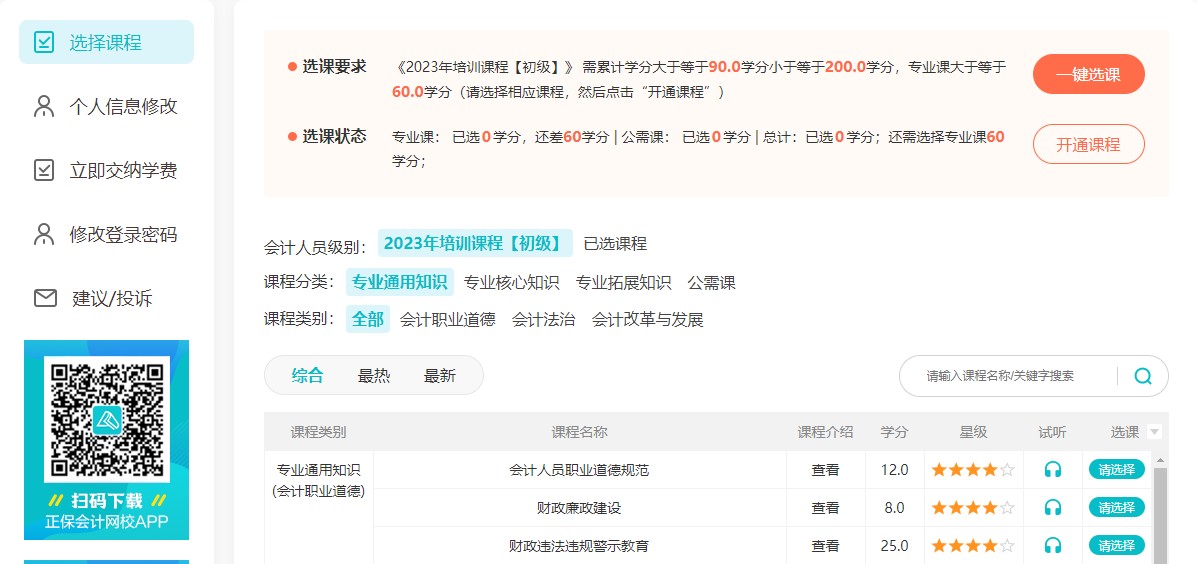Click the 12.0 credit value
Image resolution: width=1197 pixels, height=564 pixels.
(x=895, y=470)
